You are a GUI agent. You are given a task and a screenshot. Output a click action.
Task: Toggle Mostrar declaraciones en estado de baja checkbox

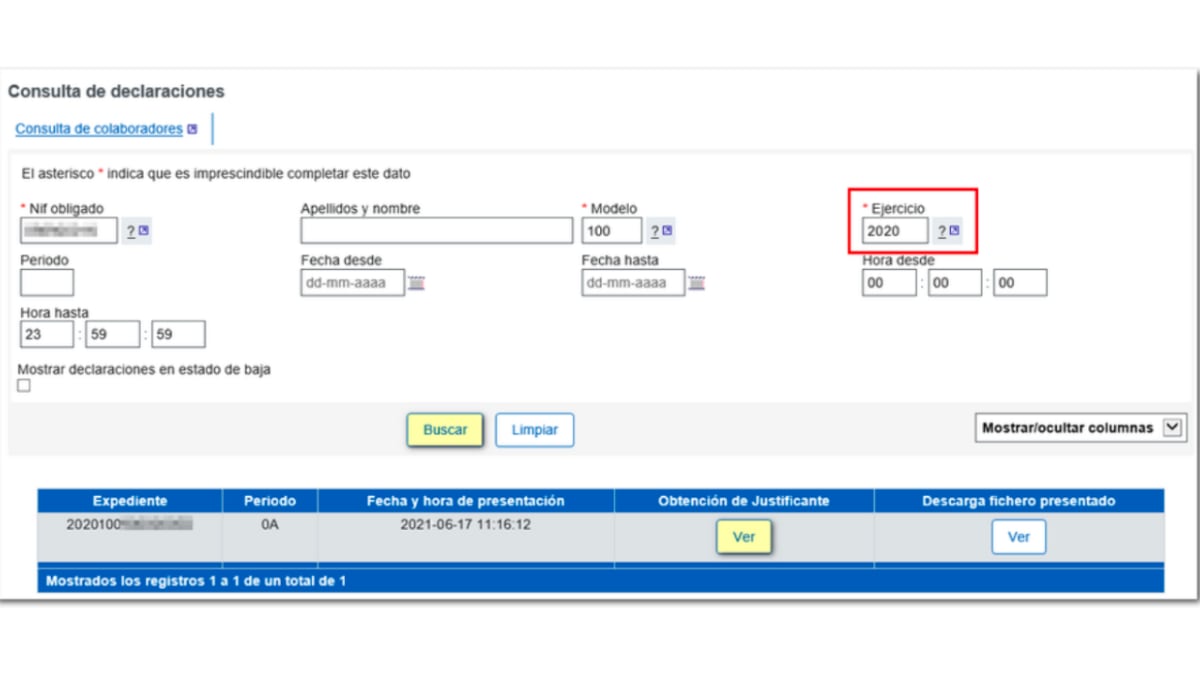tap(24, 386)
